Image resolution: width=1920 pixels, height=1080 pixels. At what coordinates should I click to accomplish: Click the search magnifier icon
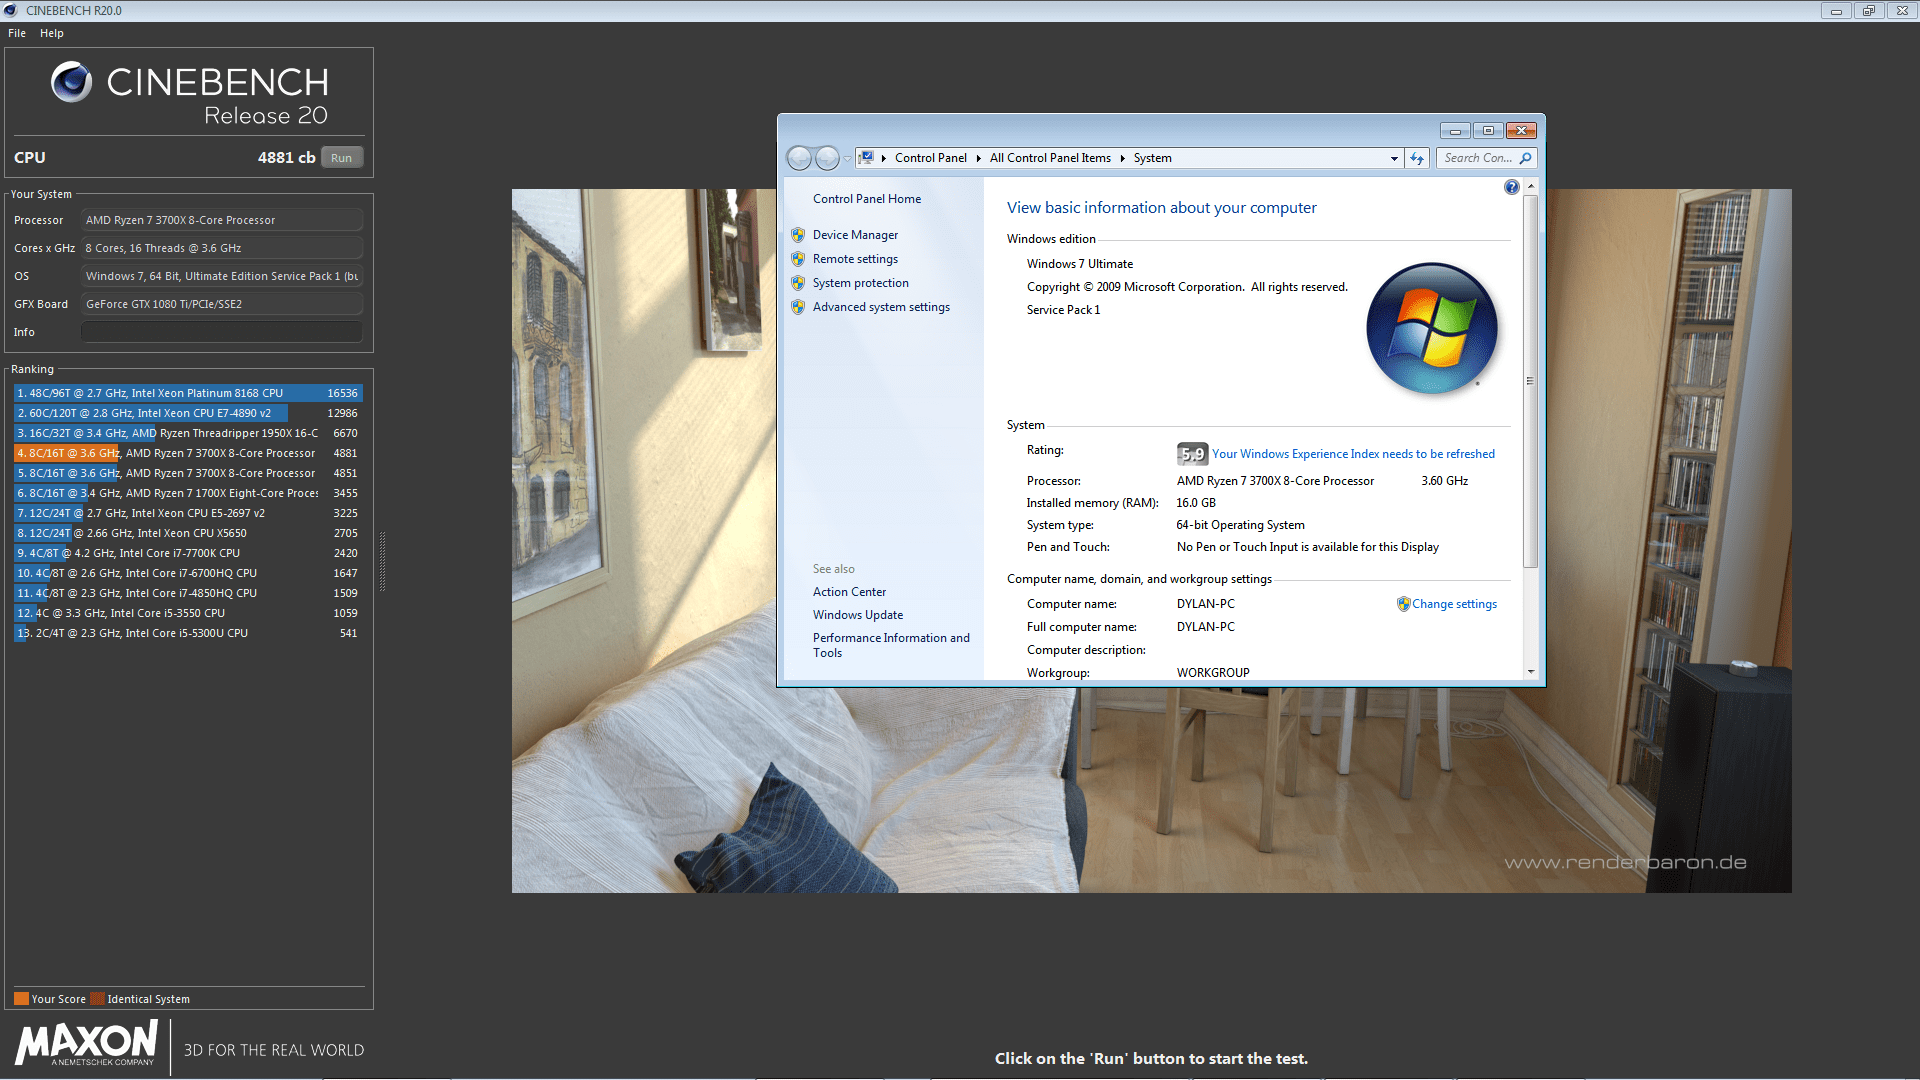[1525, 158]
